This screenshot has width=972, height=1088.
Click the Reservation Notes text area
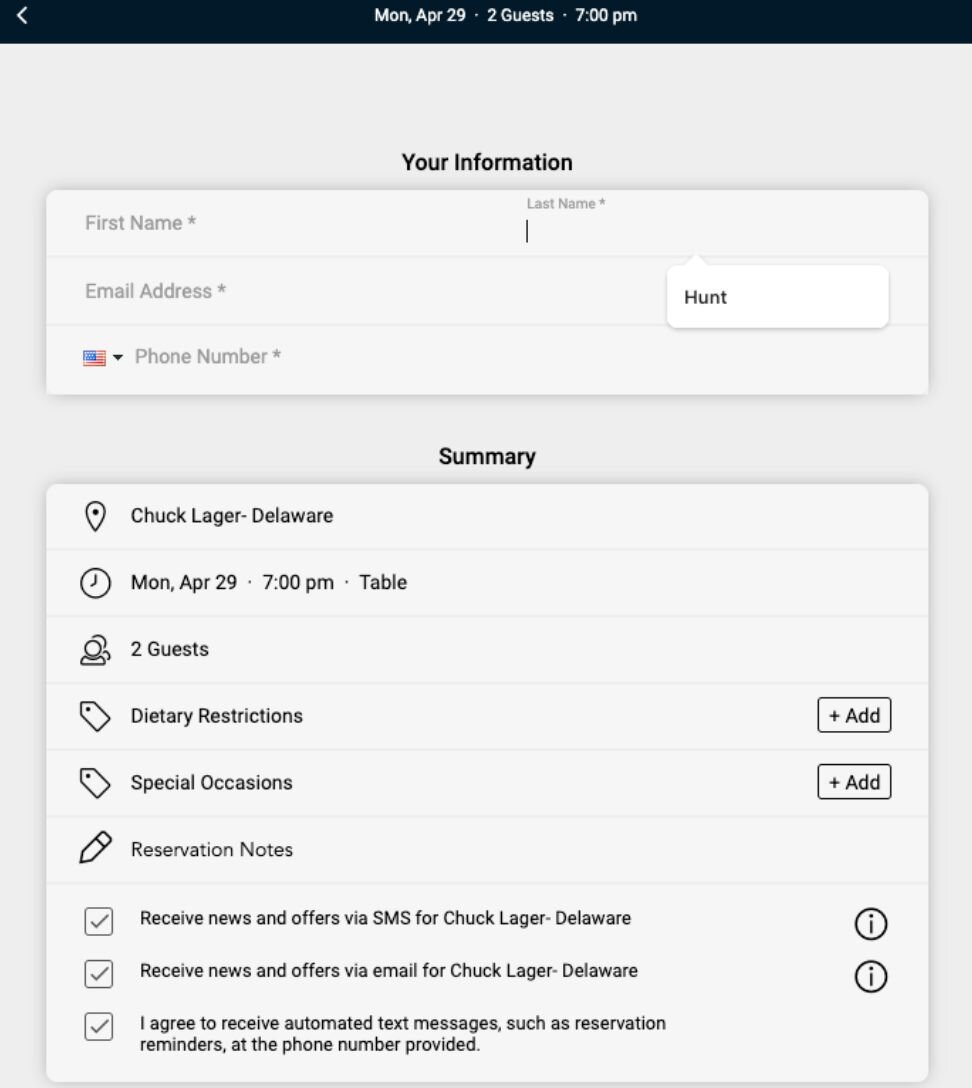click(x=500, y=850)
